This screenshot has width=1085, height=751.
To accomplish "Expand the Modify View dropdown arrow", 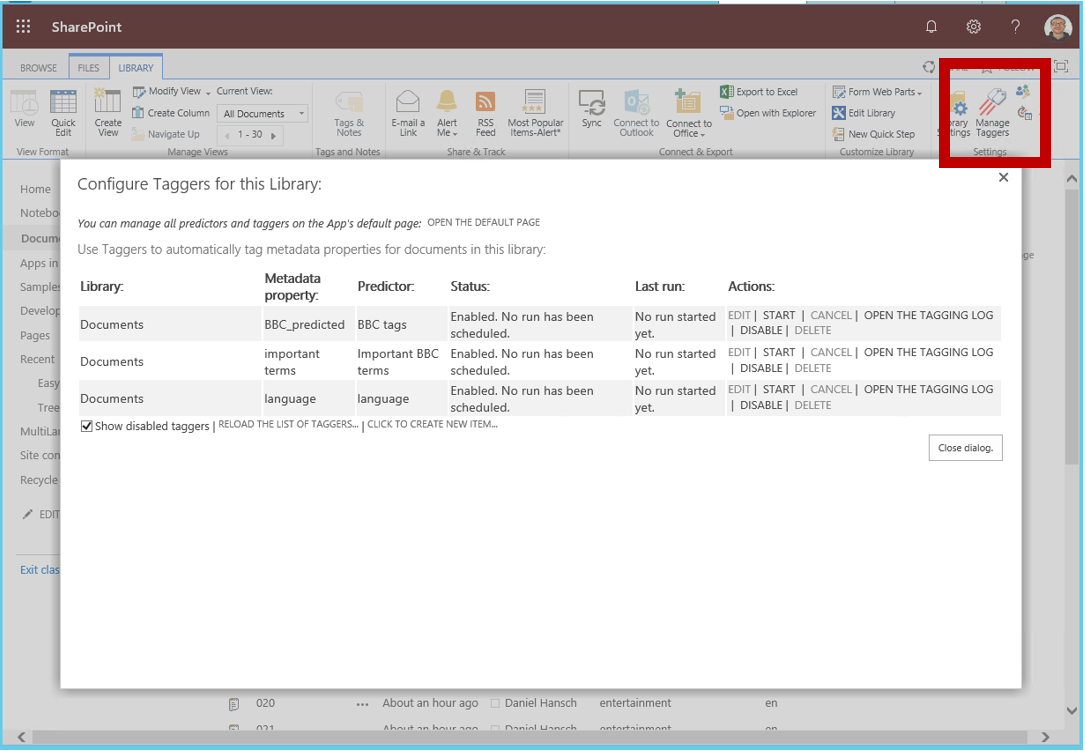I will [208, 92].
